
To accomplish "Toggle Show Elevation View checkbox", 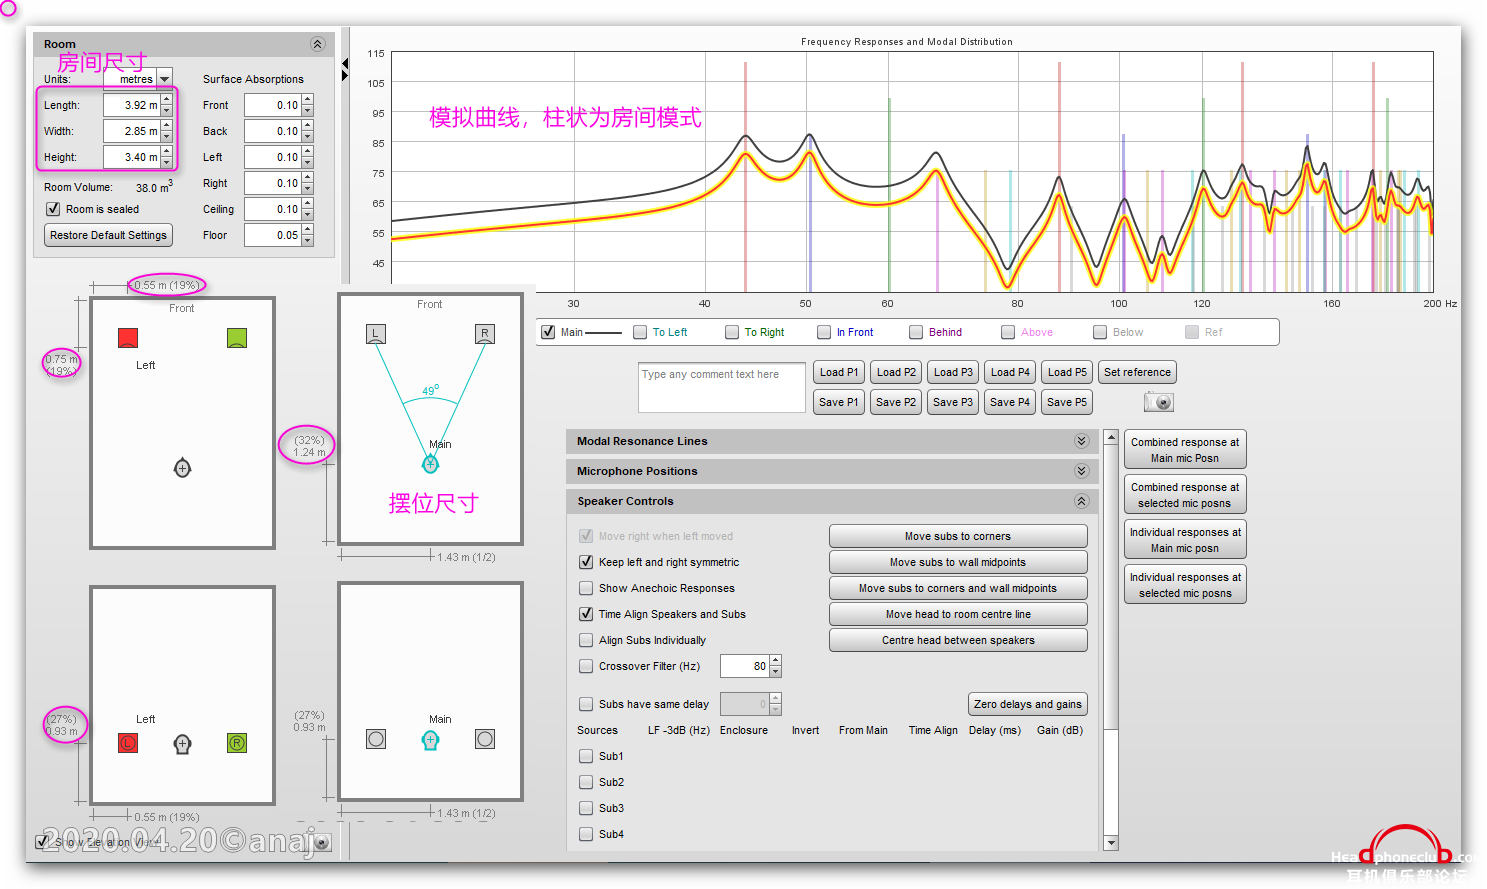I will pyautogui.click(x=43, y=842).
